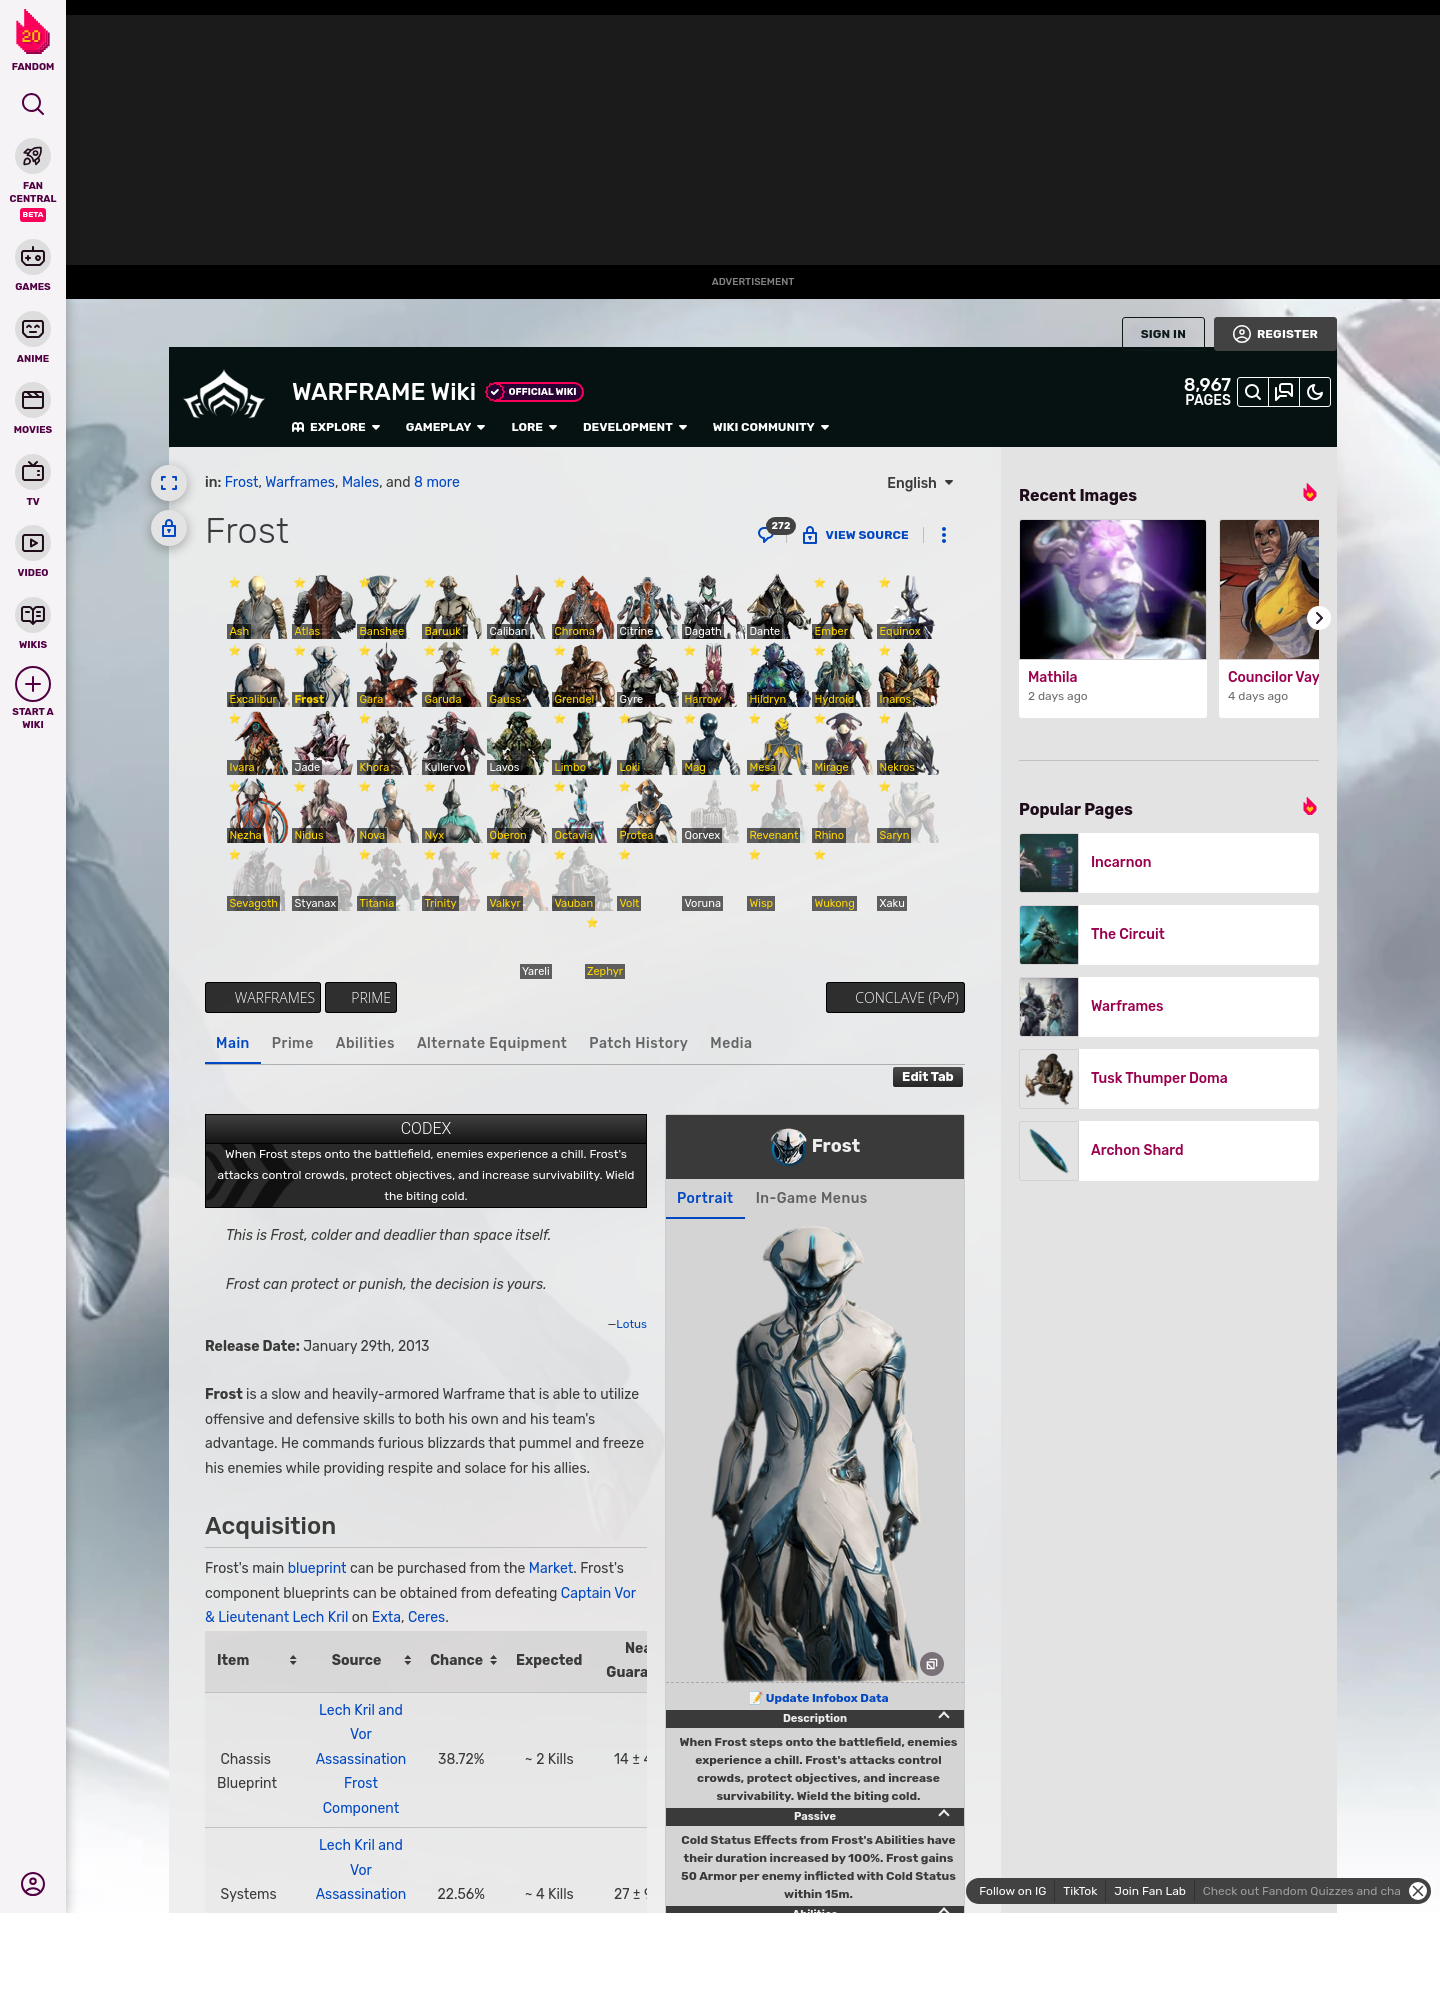The width and height of the screenshot is (1440, 2000).
Task: Show next Recent Images with arrow
Action: pyautogui.click(x=1319, y=618)
